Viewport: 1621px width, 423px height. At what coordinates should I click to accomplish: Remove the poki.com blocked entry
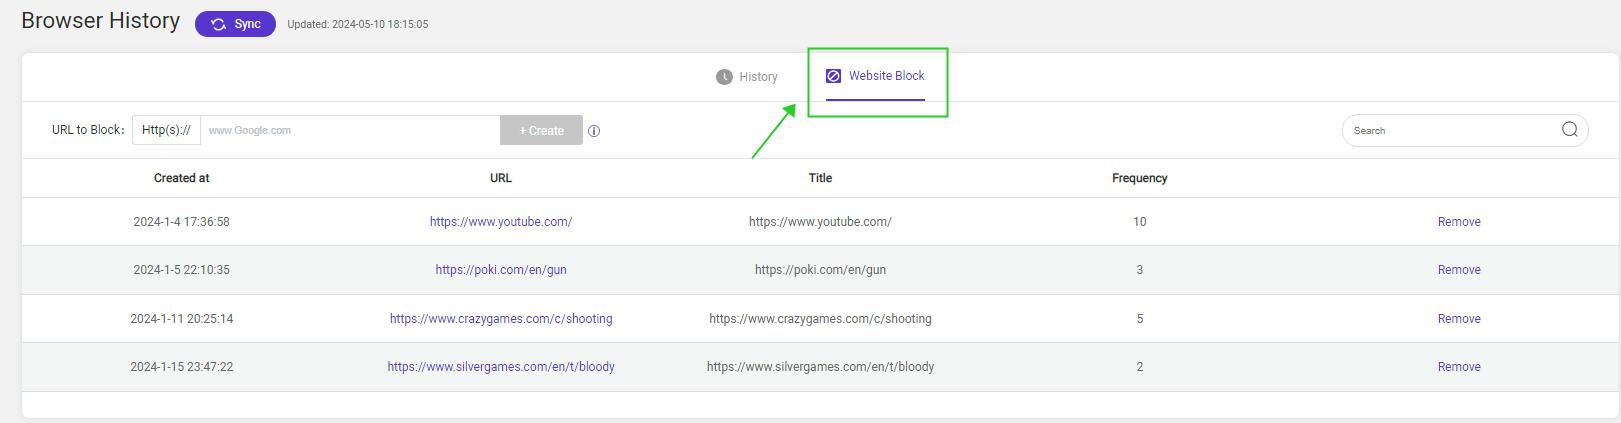click(x=1459, y=270)
